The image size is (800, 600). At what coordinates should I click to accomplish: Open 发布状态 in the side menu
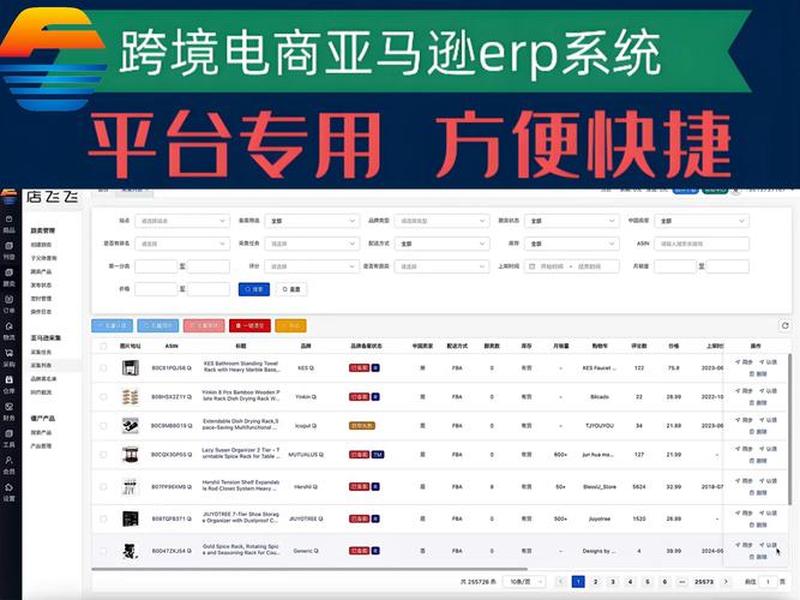pyautogui.click(x=41, y=285)
